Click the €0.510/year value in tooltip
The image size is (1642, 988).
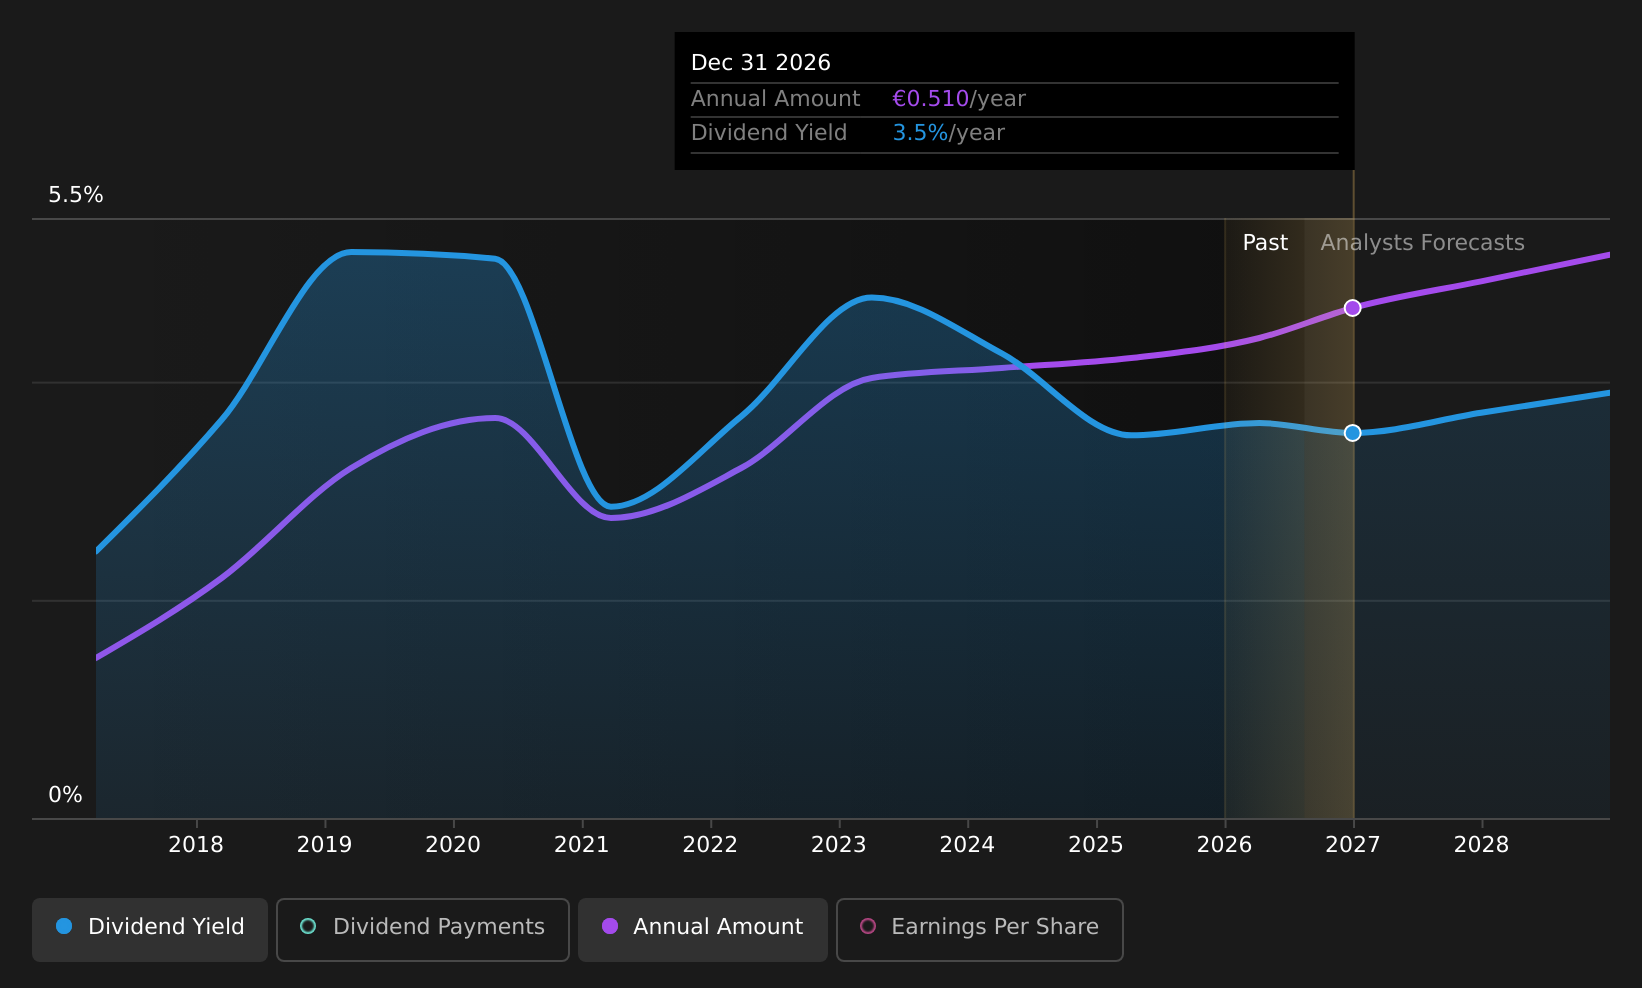point(959,99)
